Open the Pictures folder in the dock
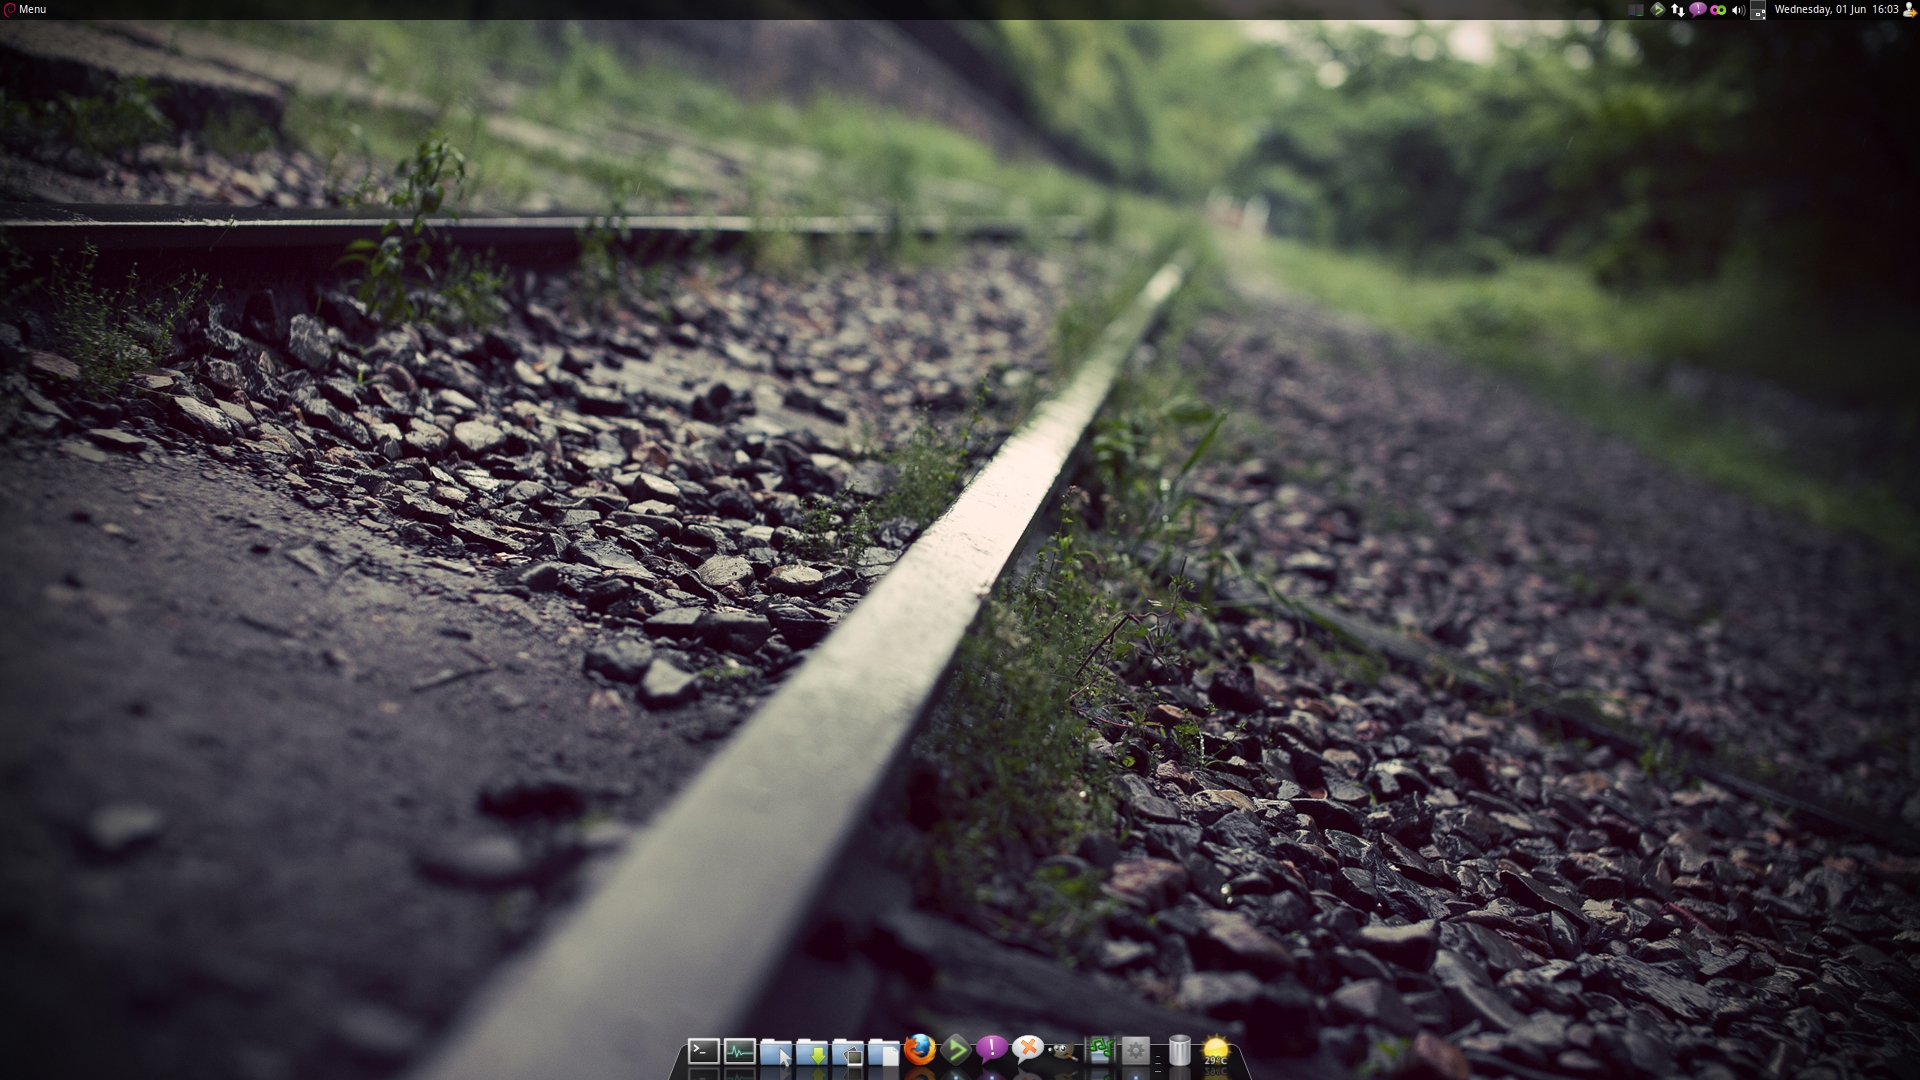The width and height of the screenshot is (1920, 1080). [848, 1052]
